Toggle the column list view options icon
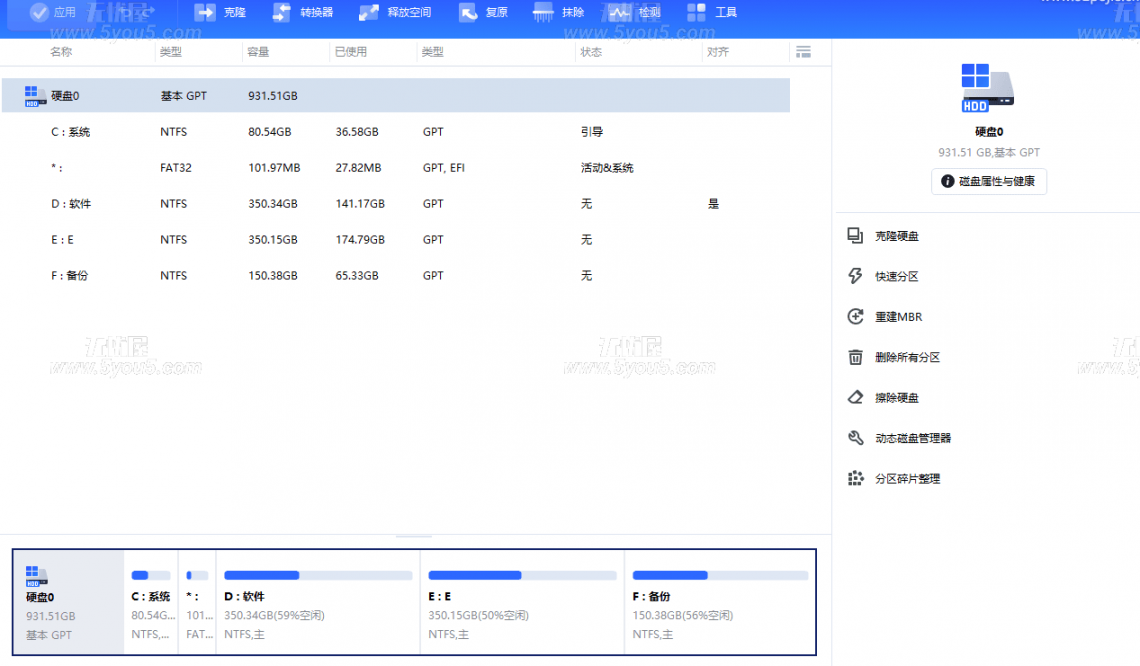Image resolution: width=1140 pixels, height=666 pixels. 803,52
